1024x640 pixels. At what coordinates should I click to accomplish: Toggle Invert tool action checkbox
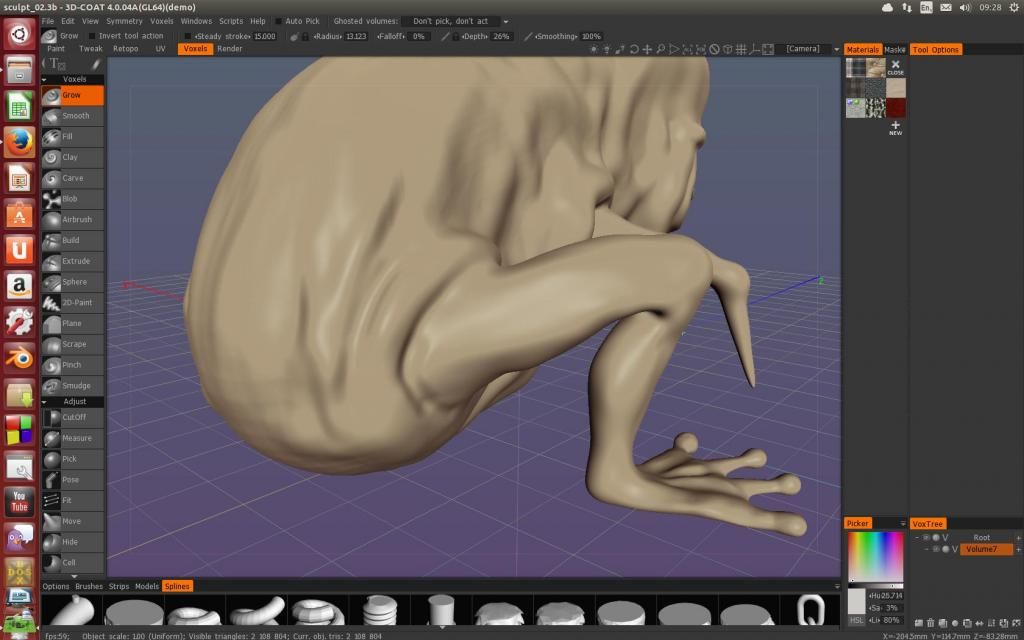point(92,36)
